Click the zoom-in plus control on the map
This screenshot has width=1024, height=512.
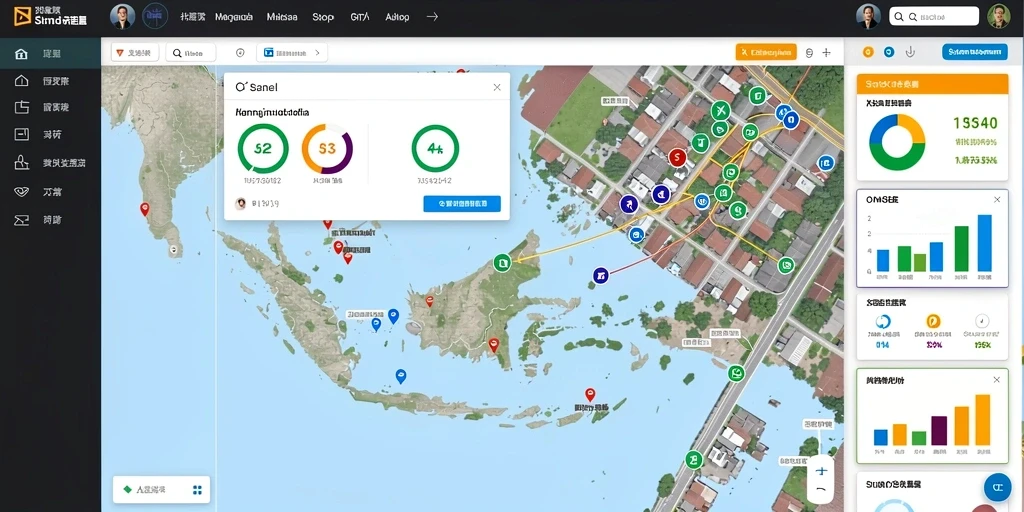[821, 471]
